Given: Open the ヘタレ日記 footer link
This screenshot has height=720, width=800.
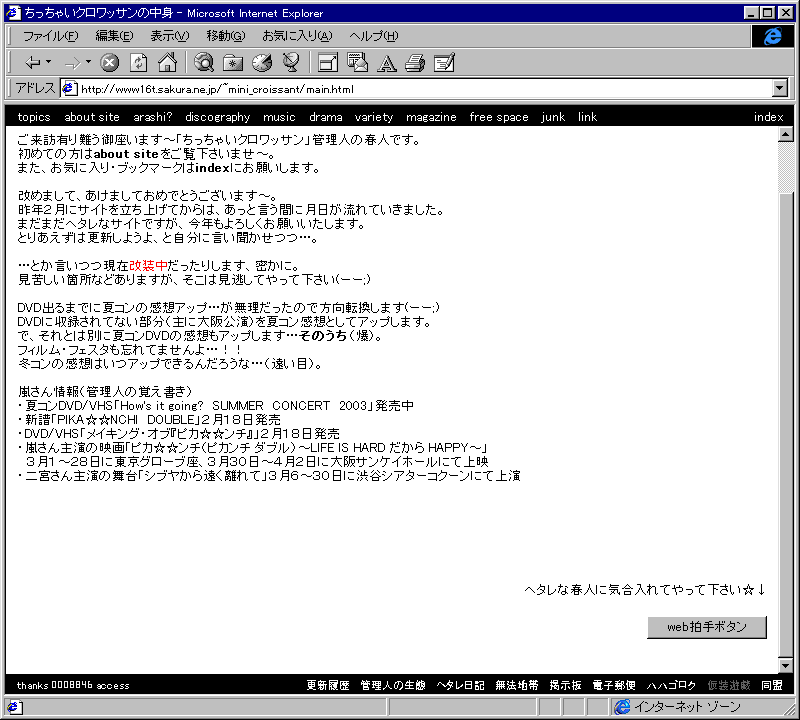Looking at the screenshot, I should pos(460,685).
